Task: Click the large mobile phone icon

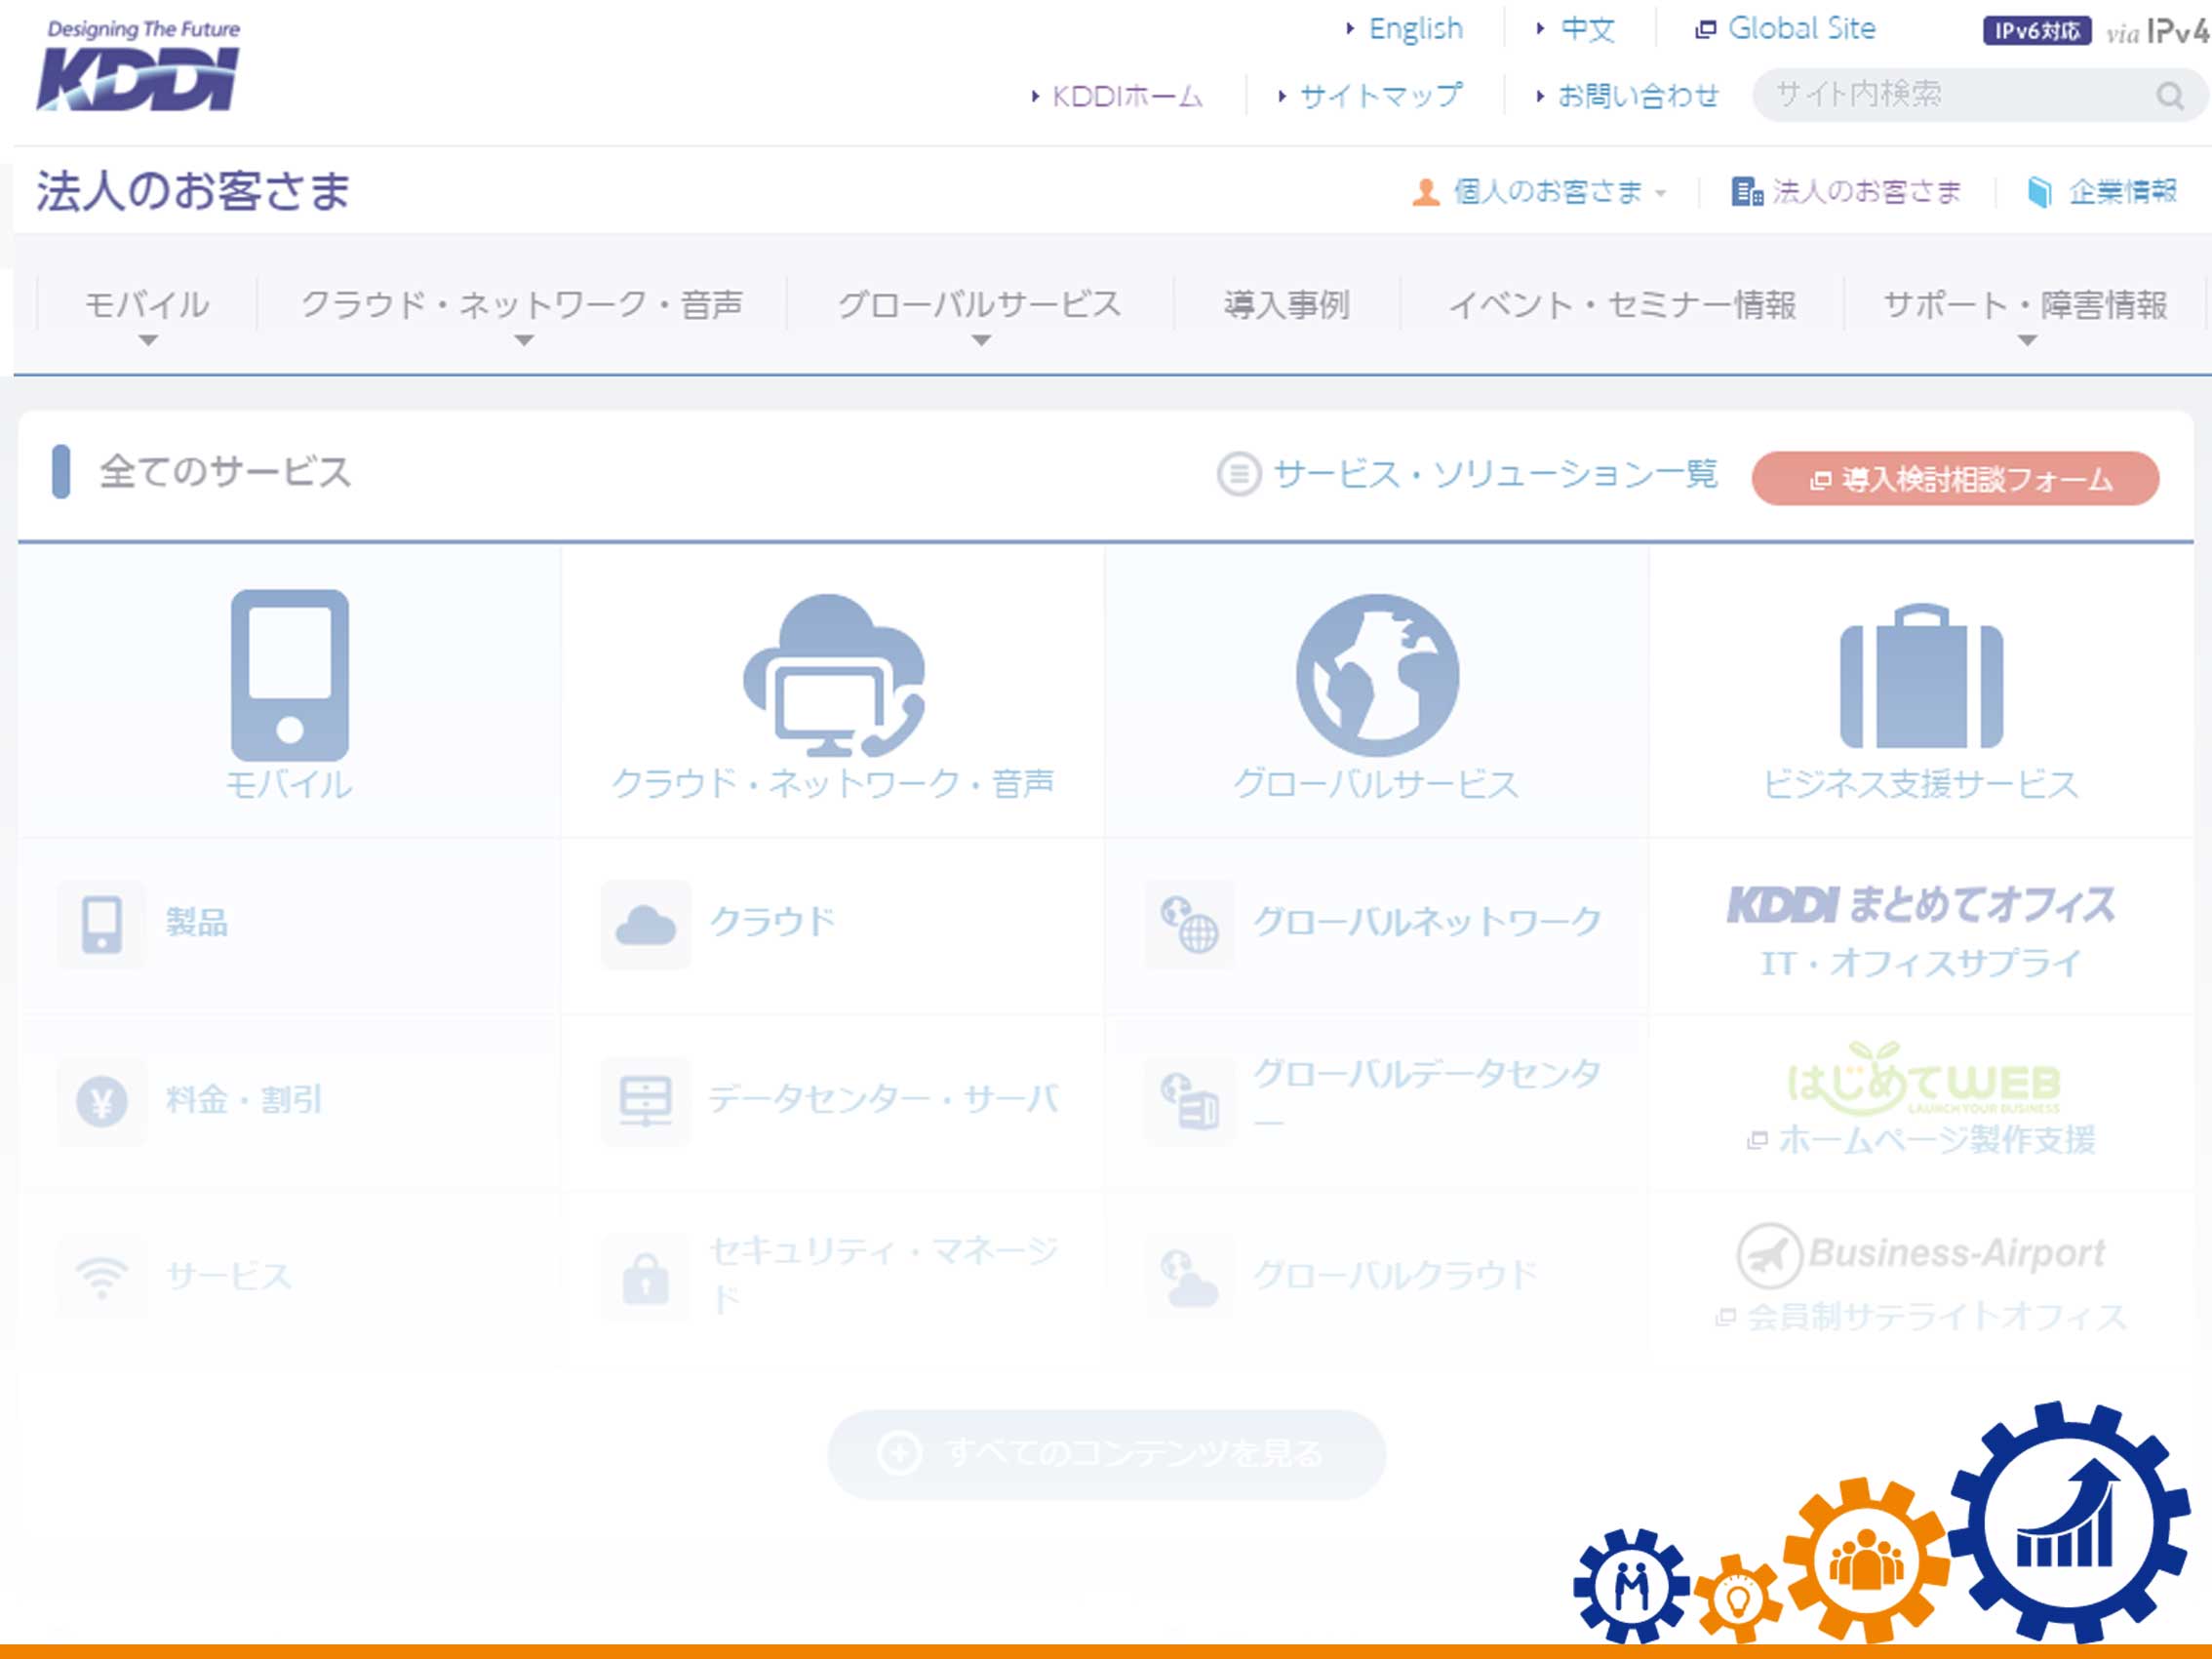Action: point(290,675)
